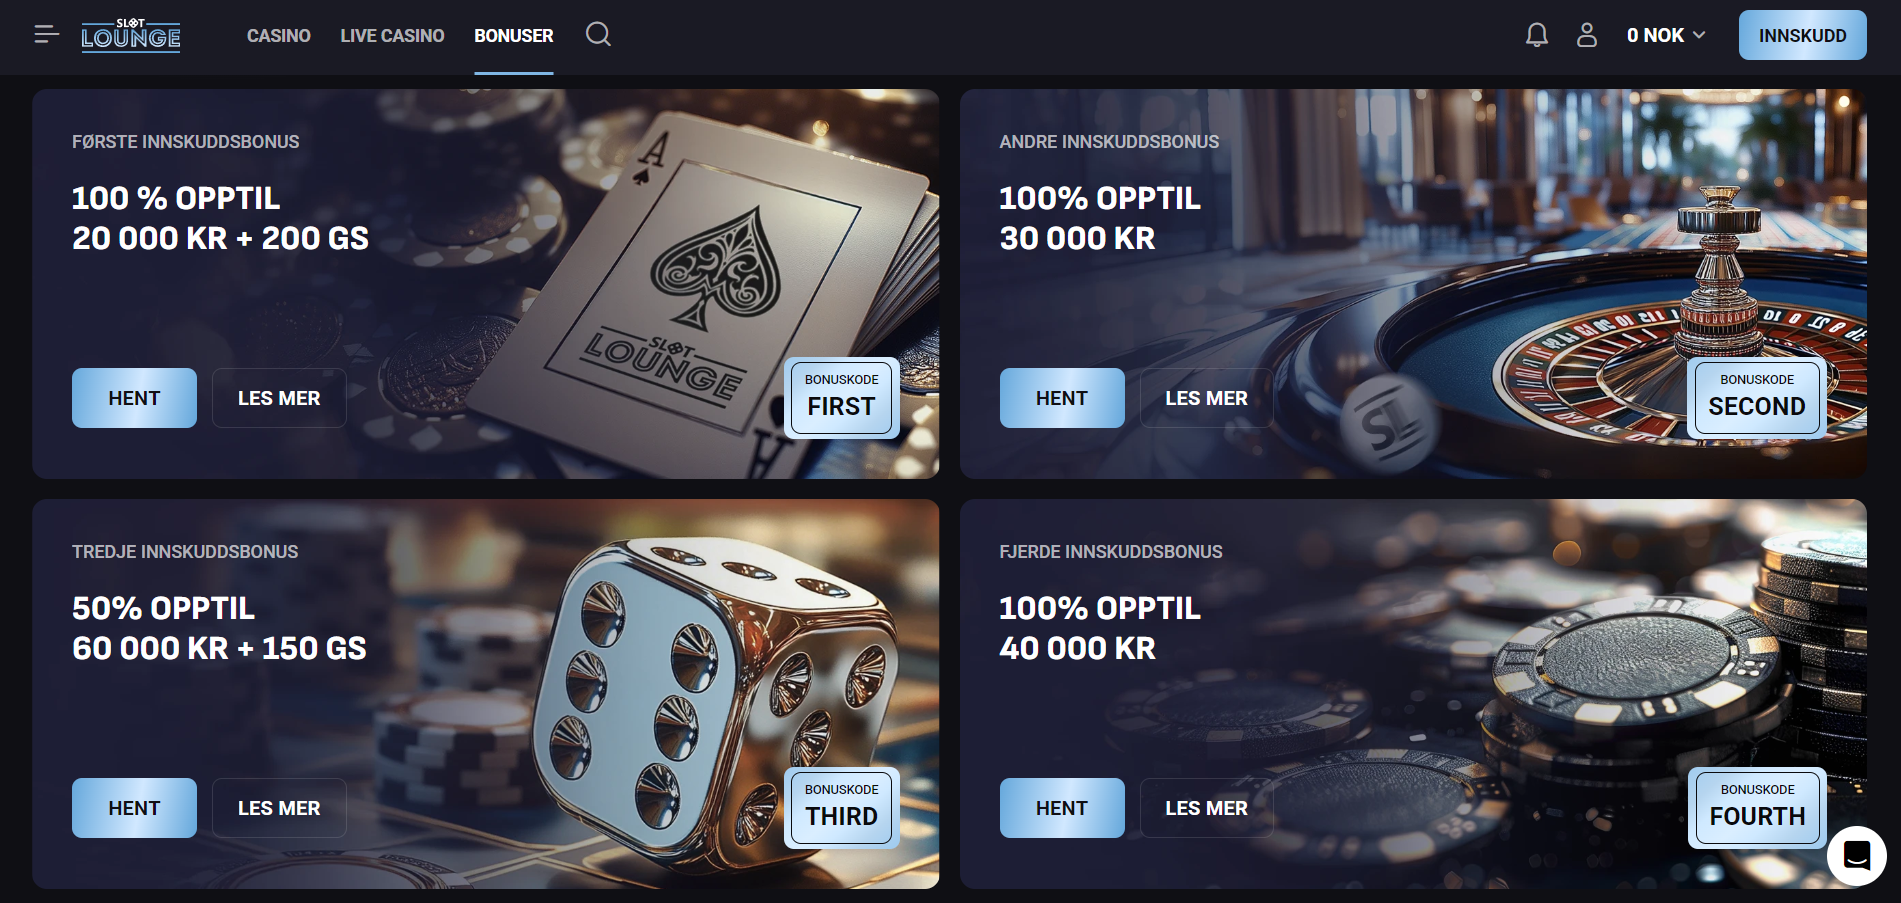
Task: Expand the 0 NOK balance dropdown
Action: [x=1665, y=35]
